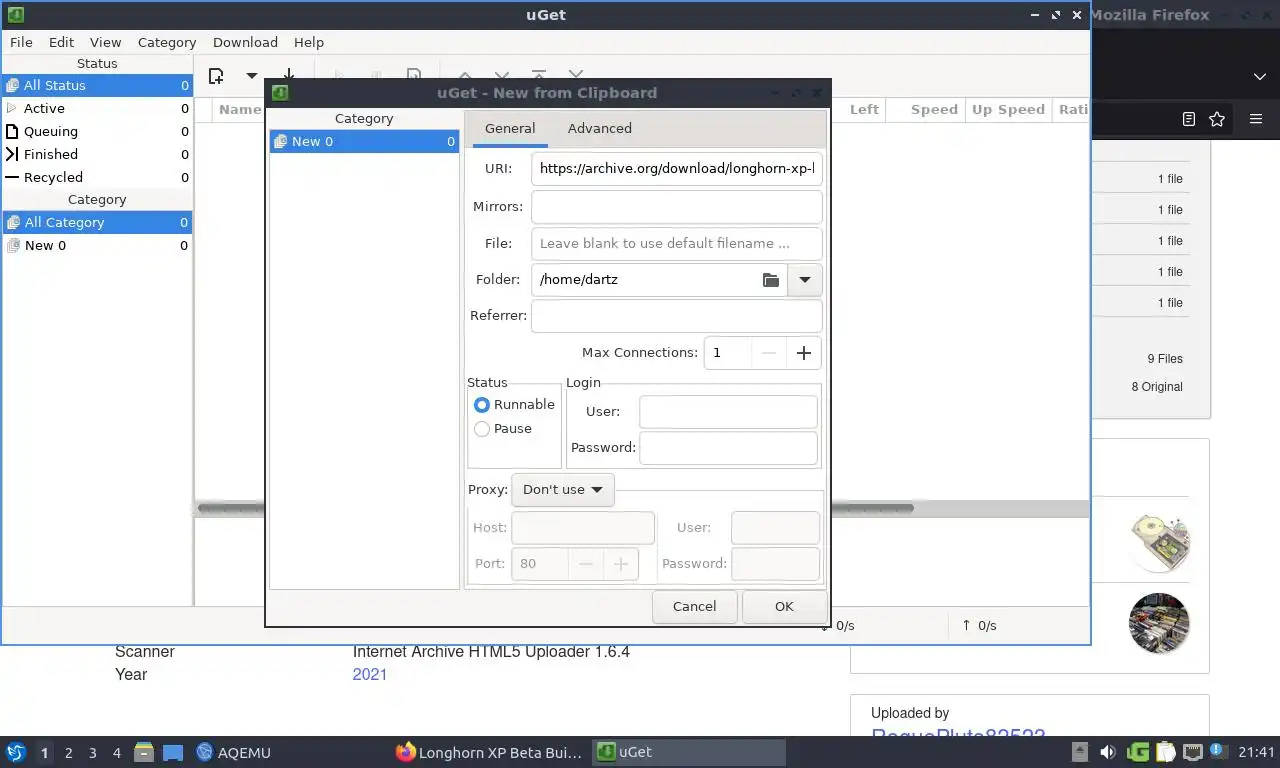Screen dimensions: 1280x768
Task: Switch to workspace 2 on taskbar
Action: point(69,753)
